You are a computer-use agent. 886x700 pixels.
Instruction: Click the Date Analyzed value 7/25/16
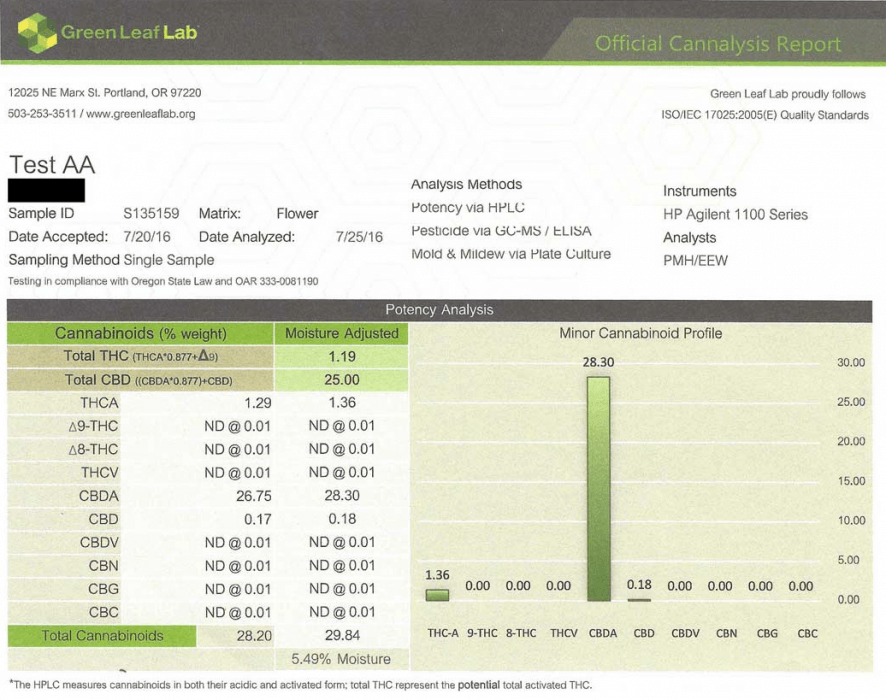point(359,237)
